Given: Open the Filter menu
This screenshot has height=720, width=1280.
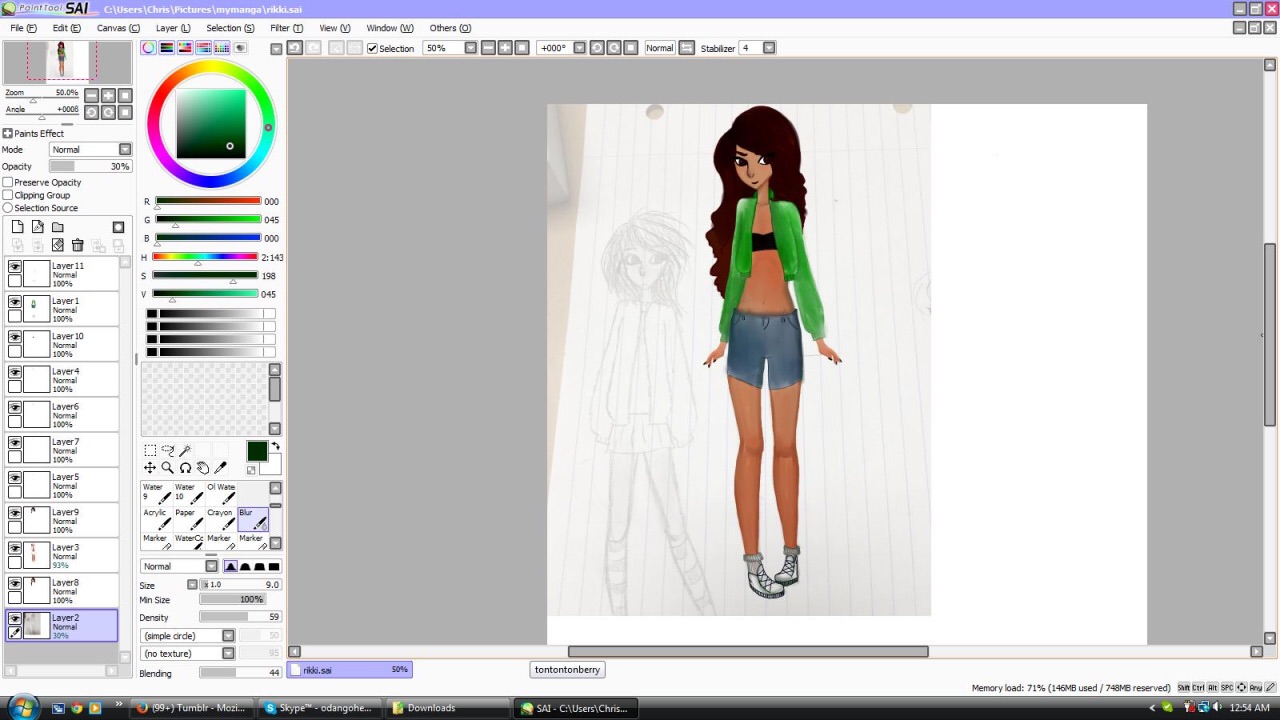Looking at the screenshot, I should [x=286, y=28].
